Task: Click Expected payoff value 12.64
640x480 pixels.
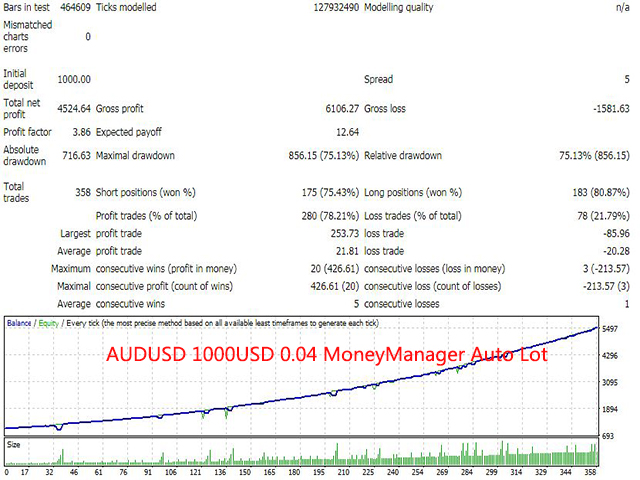Action: [347, 132]
